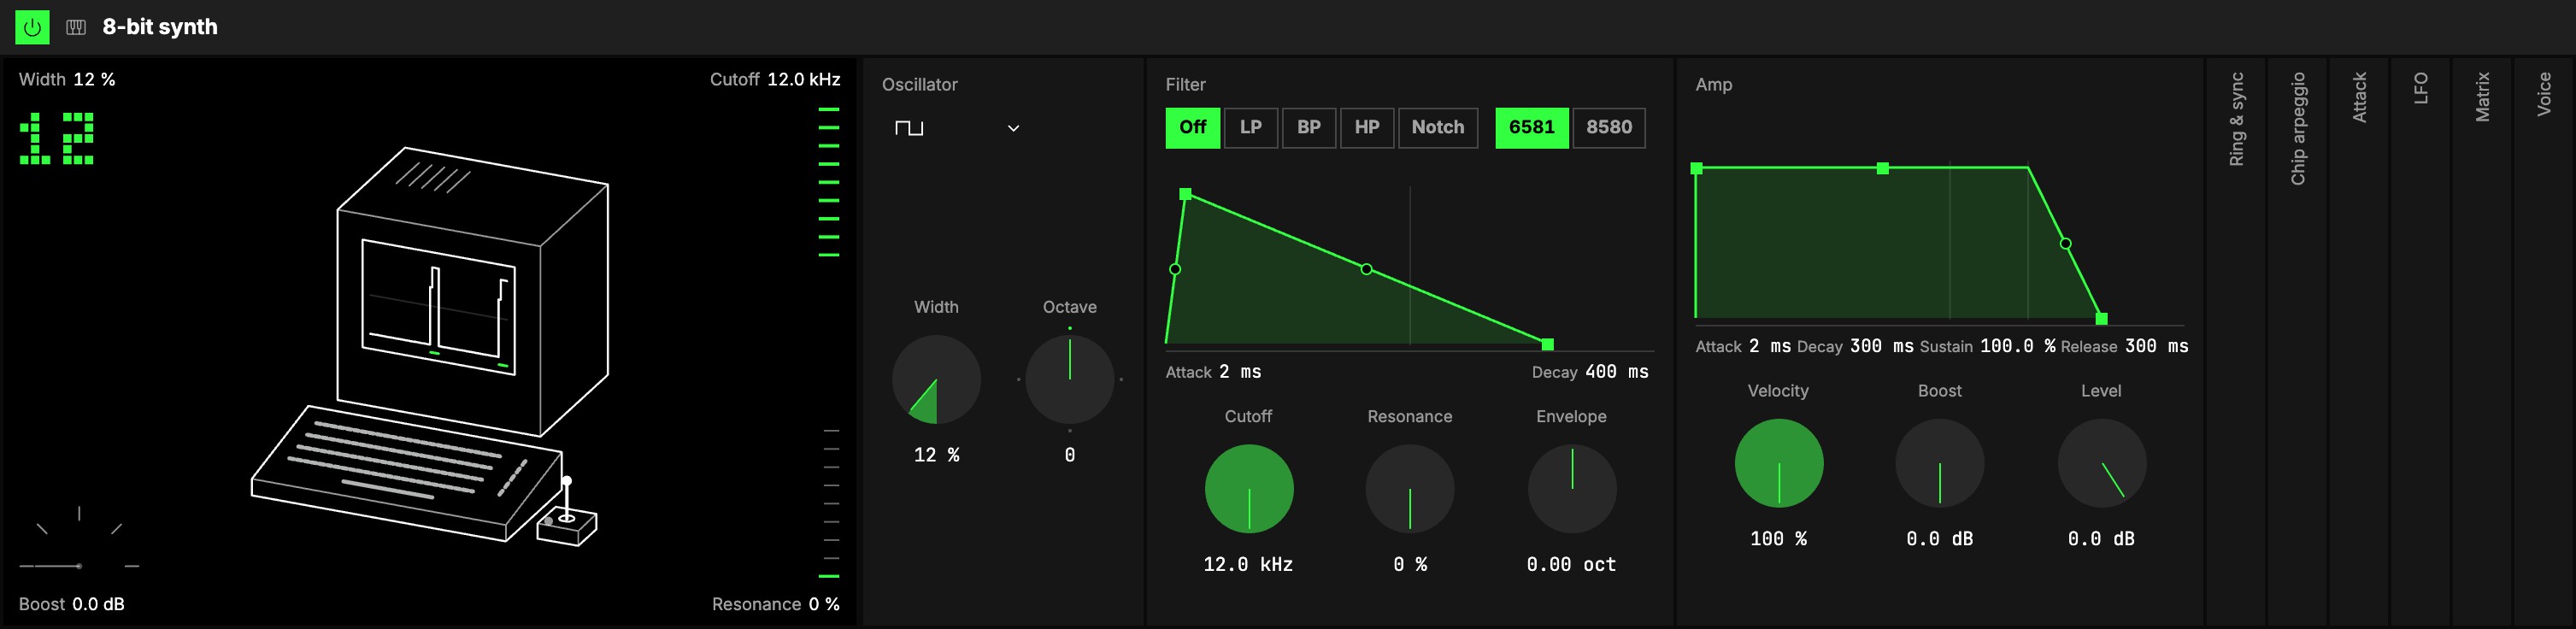Select the HP filter type
The image size is (2576, 629).
[1366, 127]
